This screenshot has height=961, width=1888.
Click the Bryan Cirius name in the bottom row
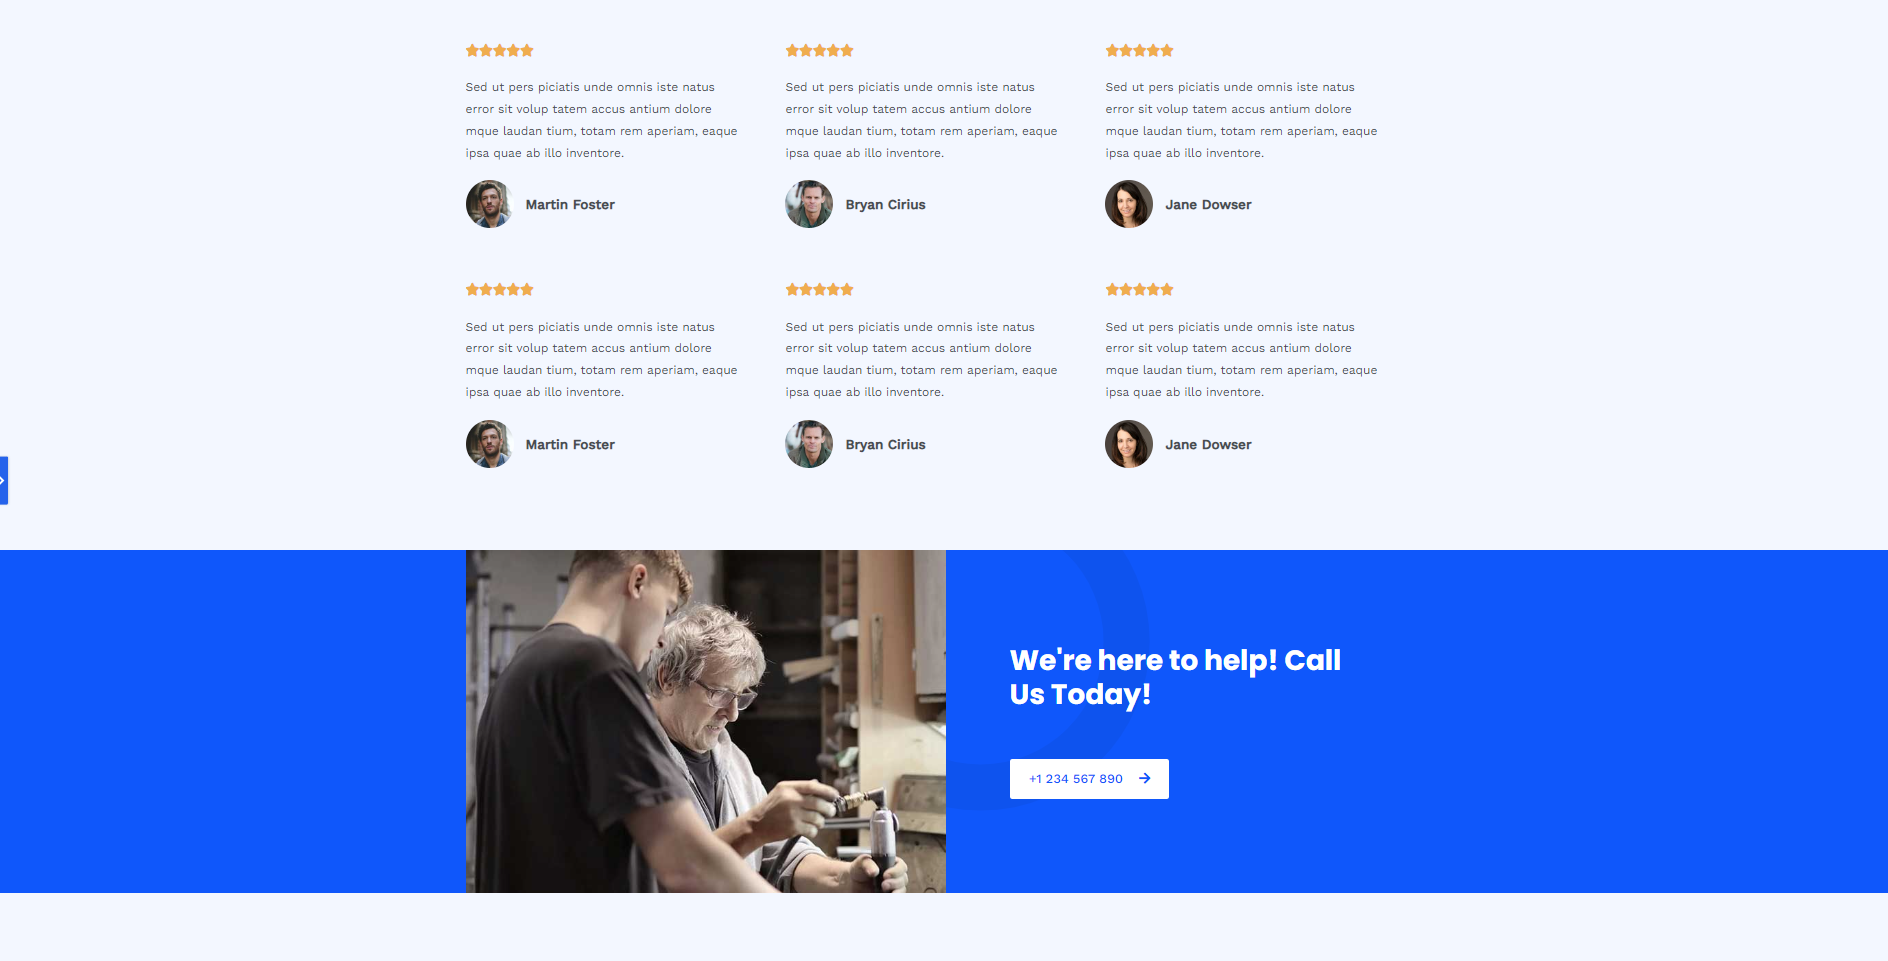[x=885, y=445]
